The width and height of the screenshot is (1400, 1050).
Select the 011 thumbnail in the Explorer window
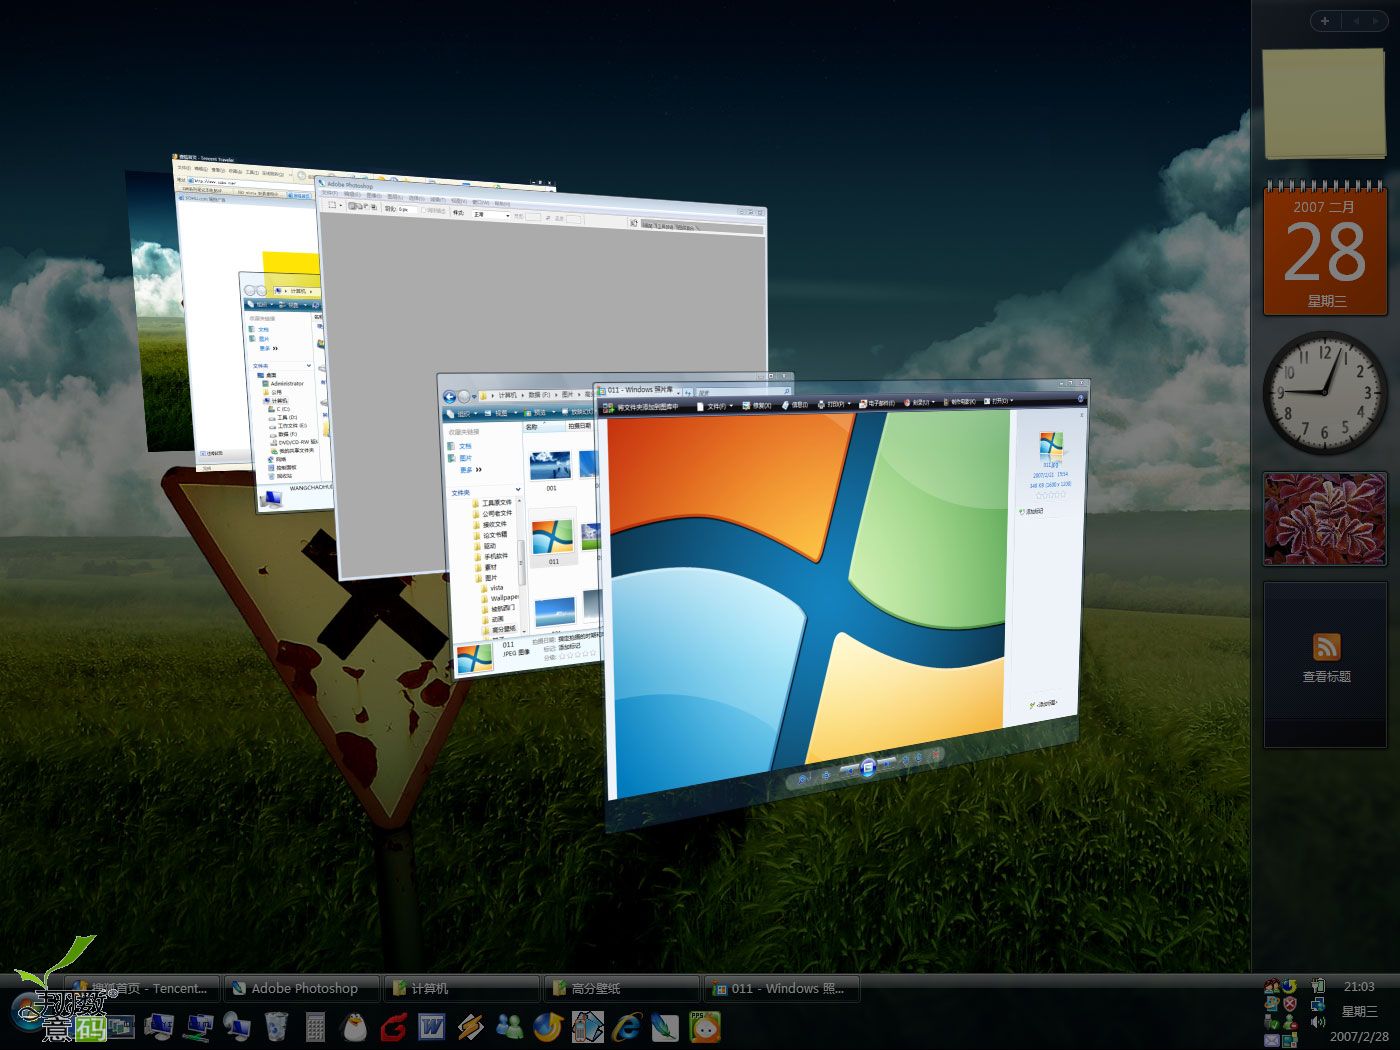[553, 537]
